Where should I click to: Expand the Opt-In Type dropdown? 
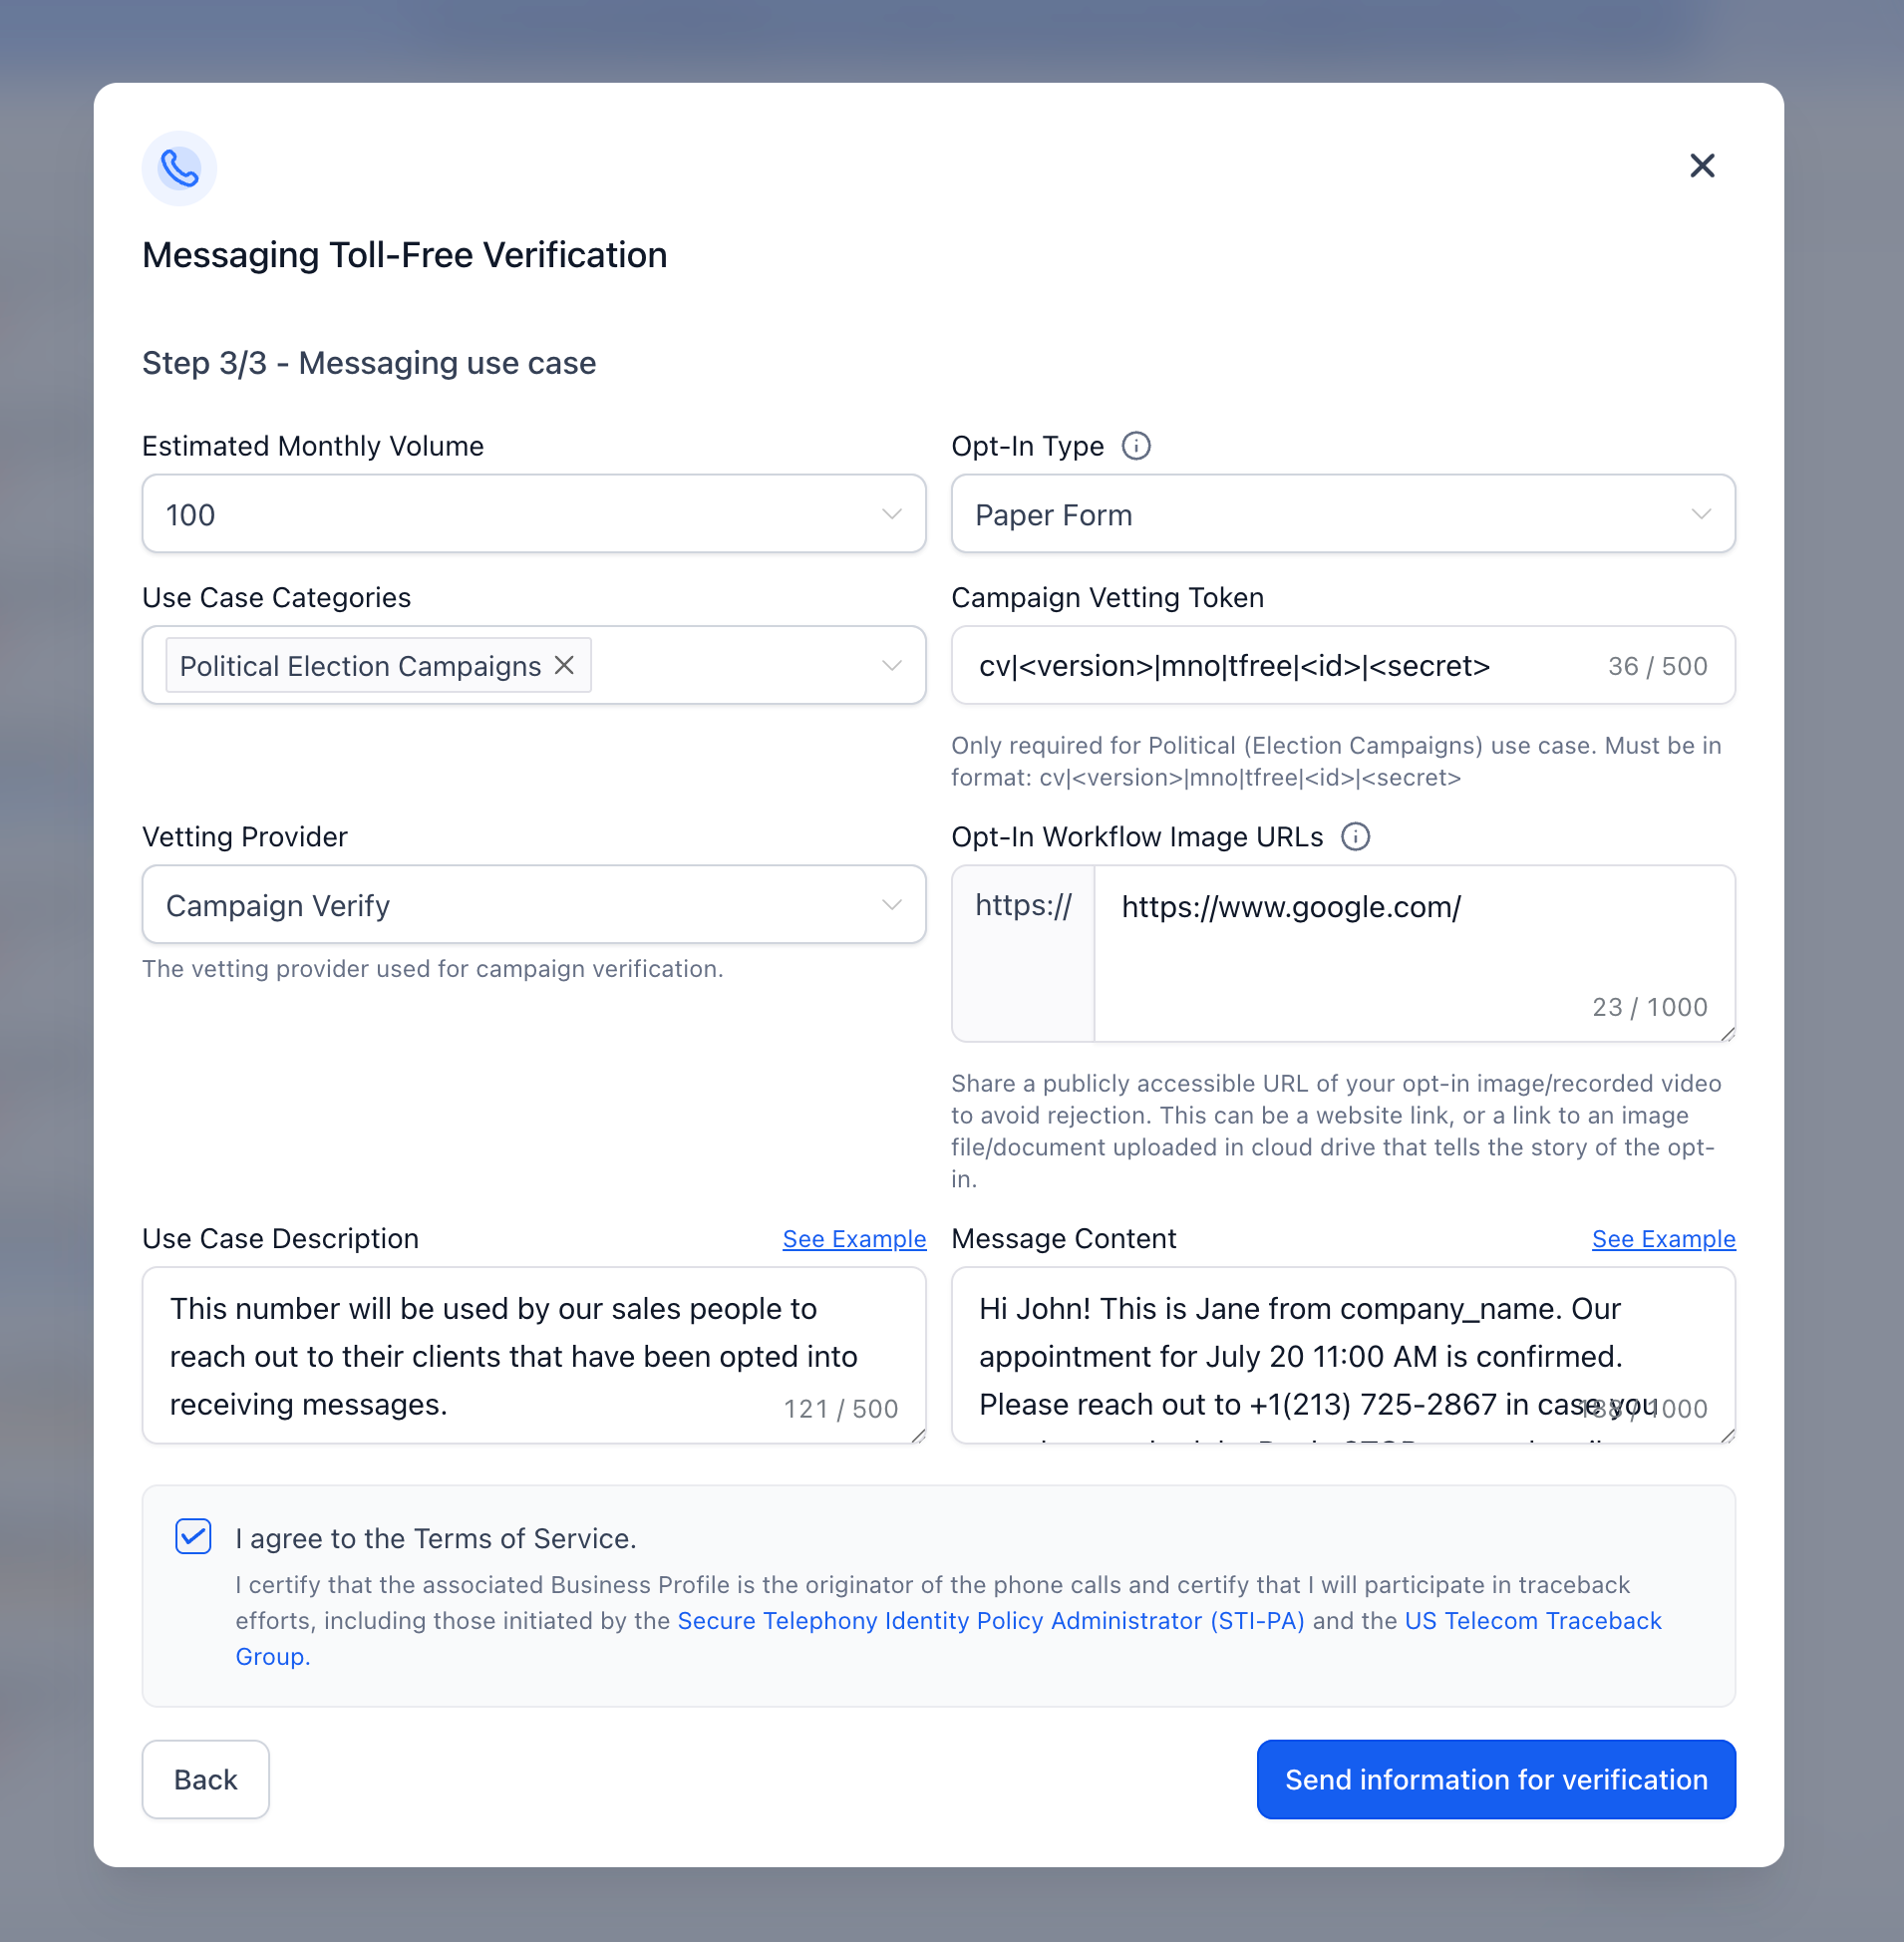click(1342, 514)
